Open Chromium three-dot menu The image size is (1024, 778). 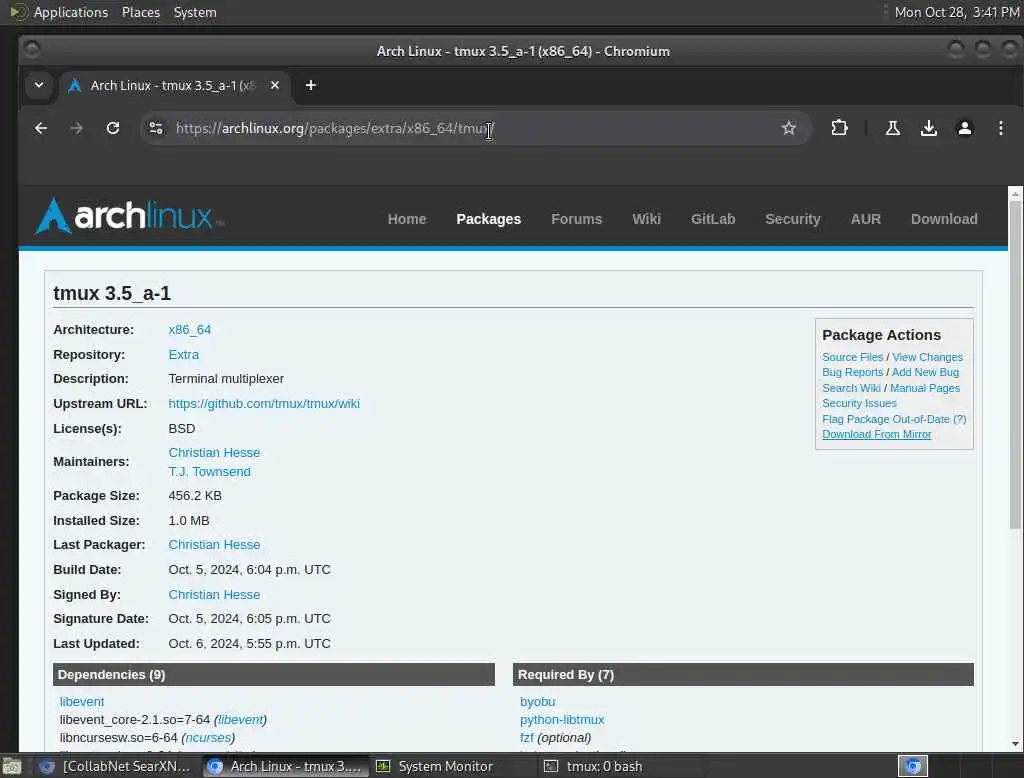pos(1000,128)
